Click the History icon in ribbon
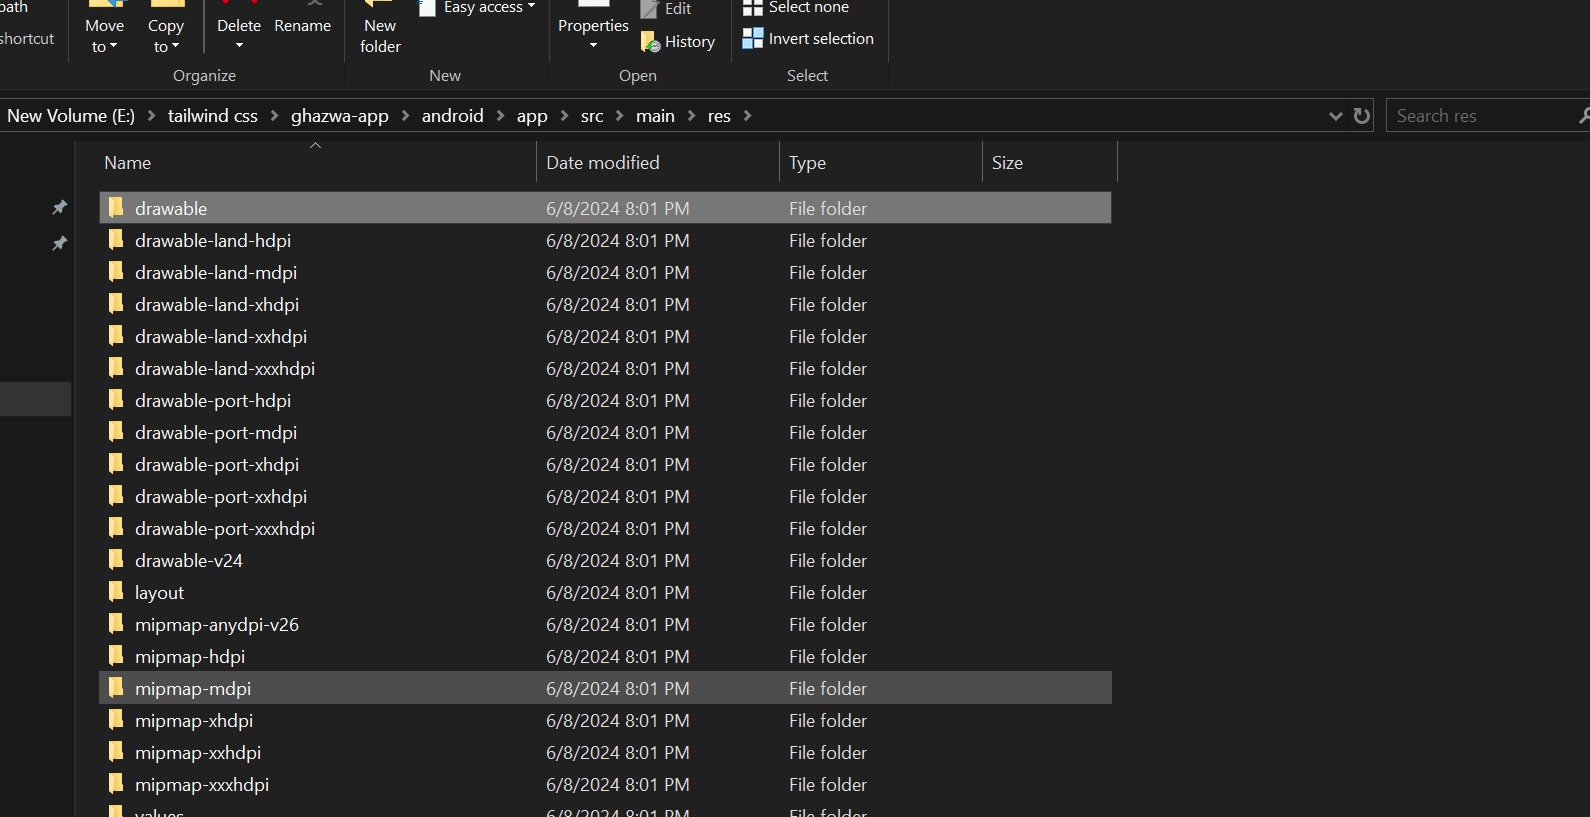1590x817 pixels. coord(650,42)
